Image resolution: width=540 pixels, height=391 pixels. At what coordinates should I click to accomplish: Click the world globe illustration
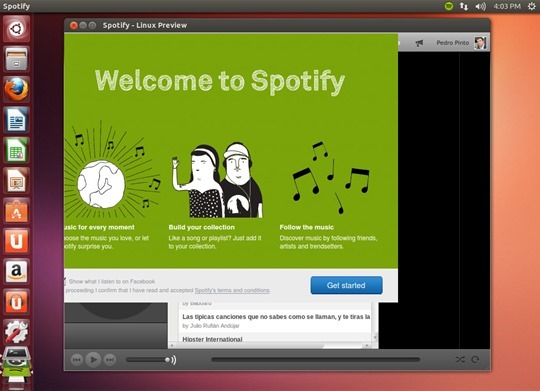[101, 185]
